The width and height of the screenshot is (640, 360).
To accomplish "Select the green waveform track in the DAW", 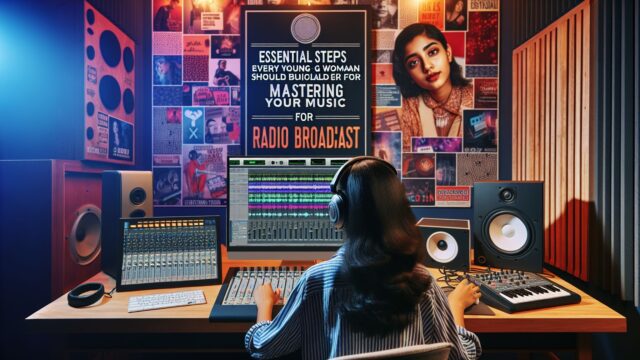I will pos(290,179).
